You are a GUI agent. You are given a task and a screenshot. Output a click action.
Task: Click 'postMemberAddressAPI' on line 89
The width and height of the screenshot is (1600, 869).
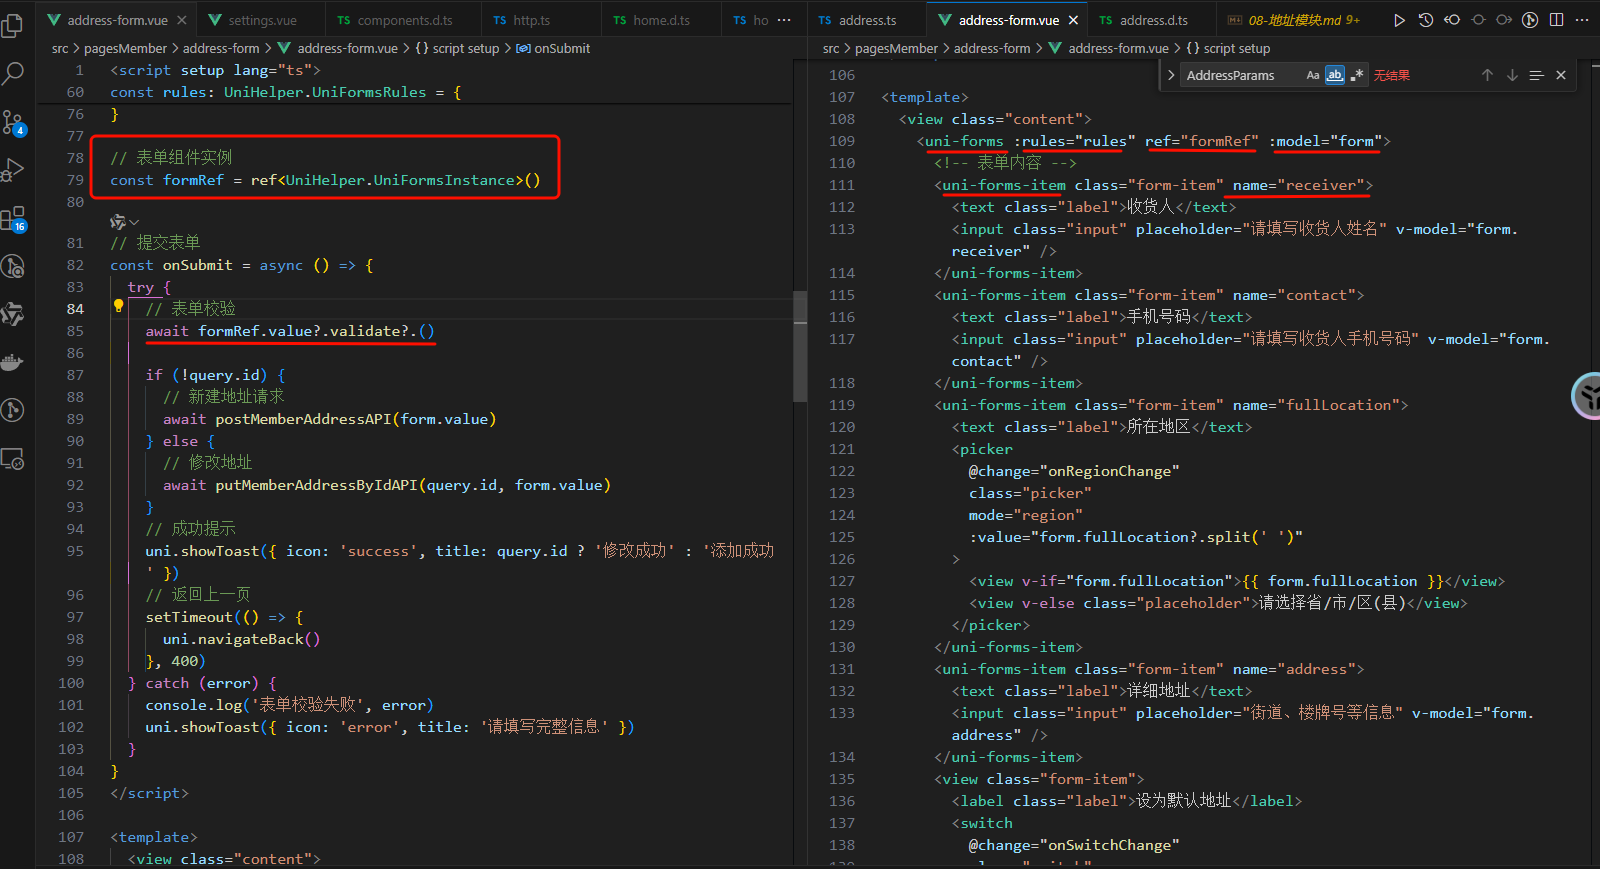coord(303,419)
